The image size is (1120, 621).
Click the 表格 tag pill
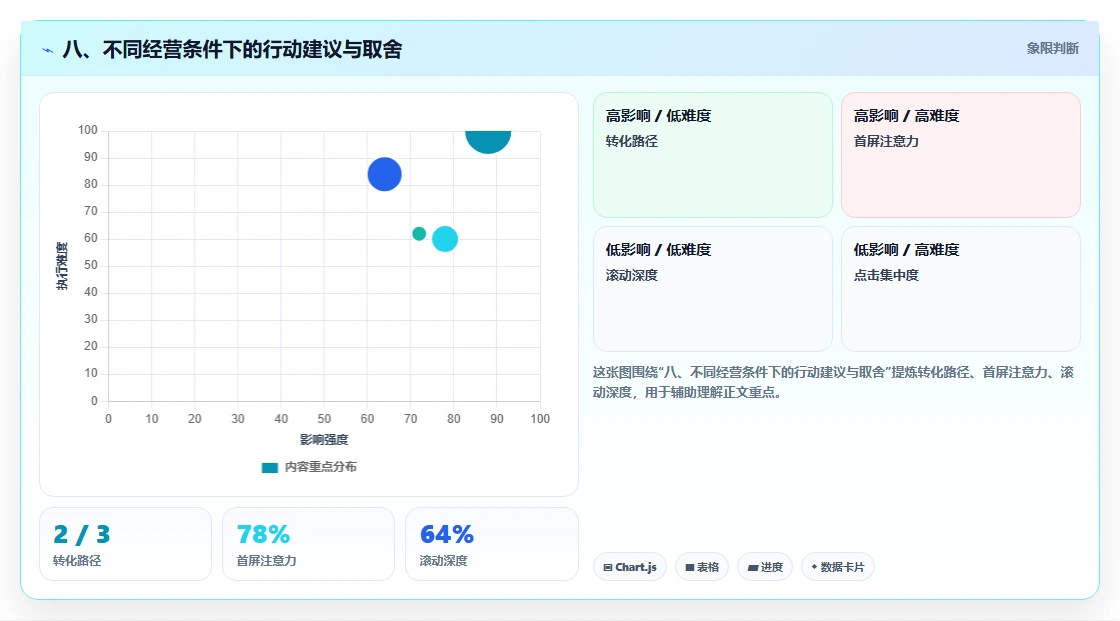pos(702,567)
